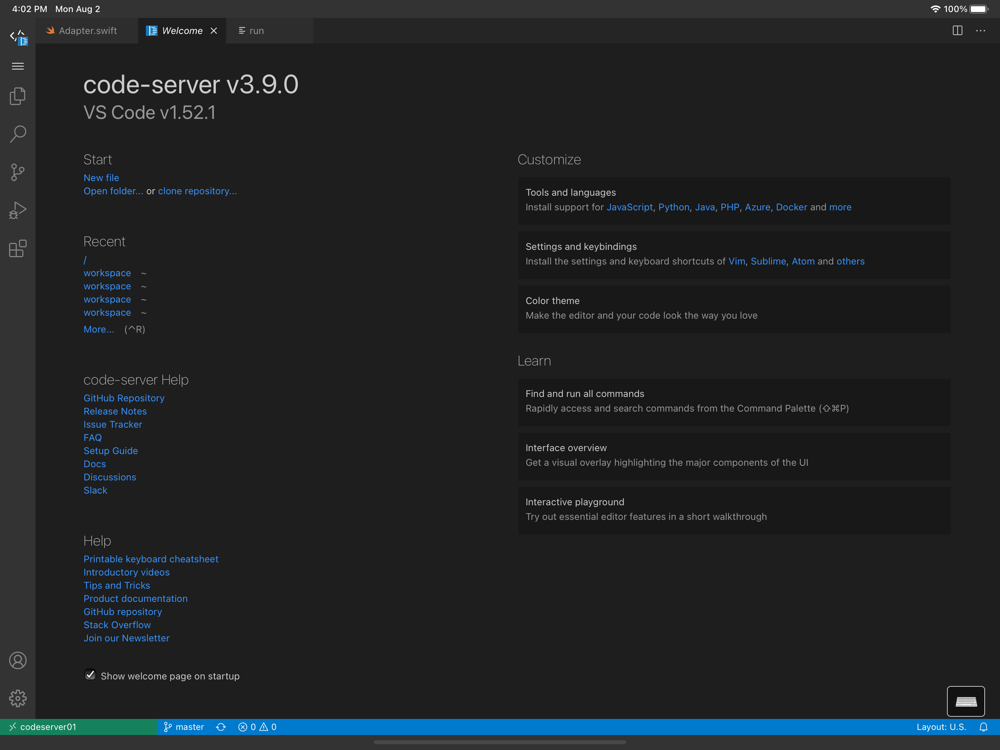Screen dimensions: 1000x750
Task: Uncheck Show welcome page on startup
Action: (x=90, y=675)
